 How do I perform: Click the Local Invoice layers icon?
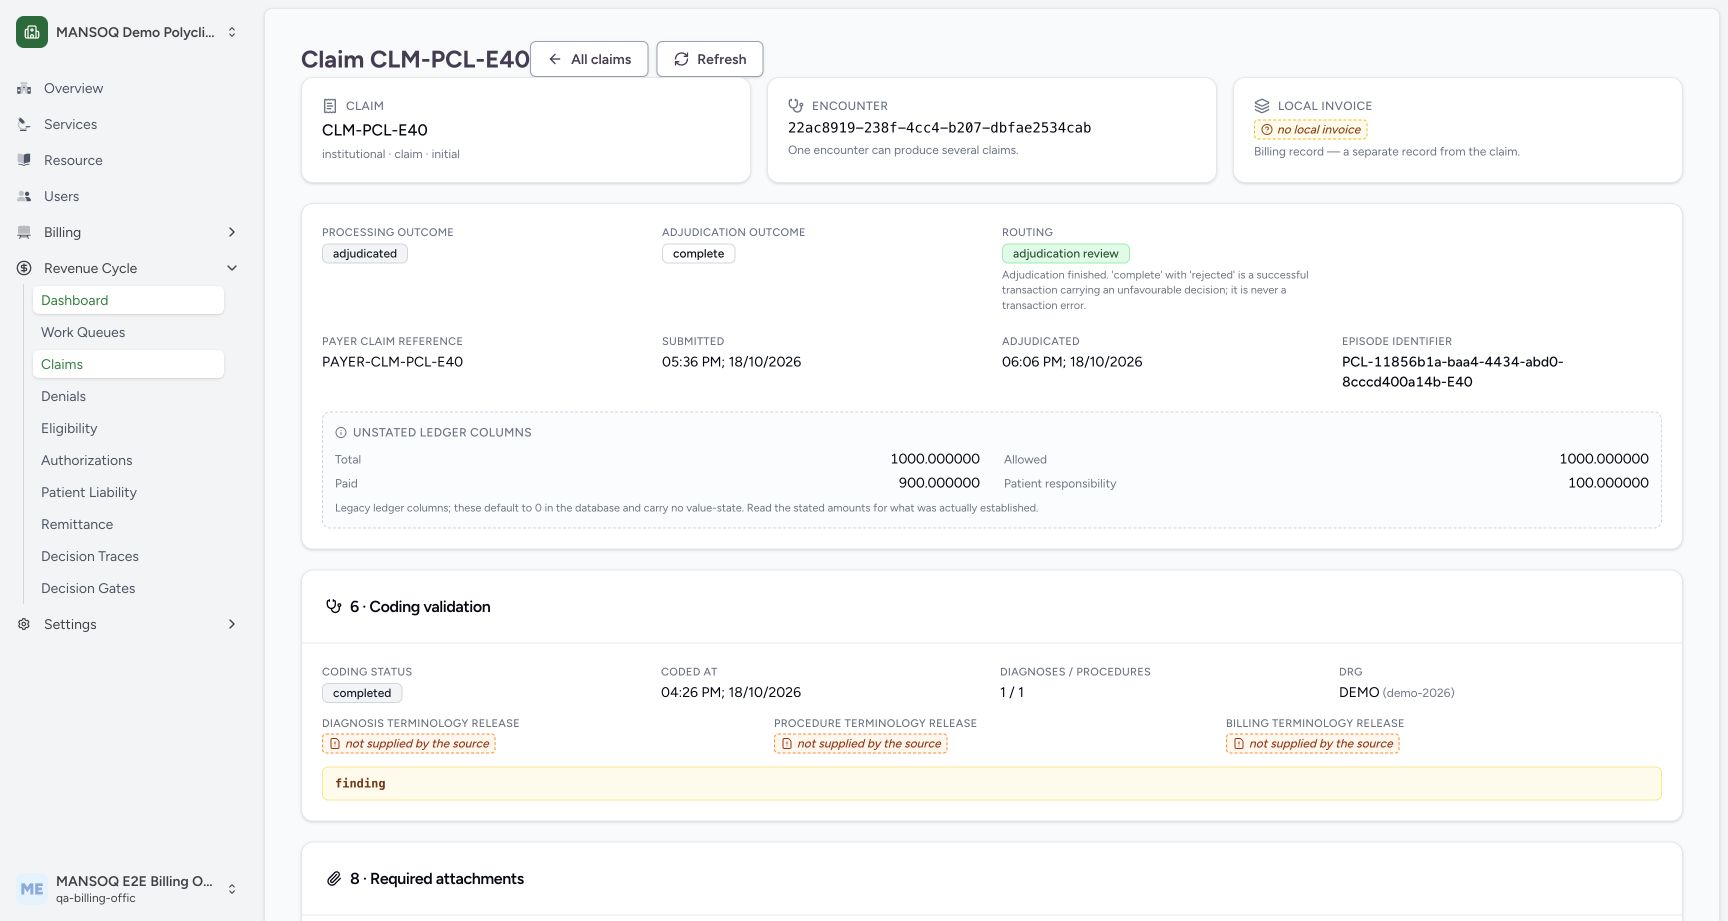click(1262, 105)
